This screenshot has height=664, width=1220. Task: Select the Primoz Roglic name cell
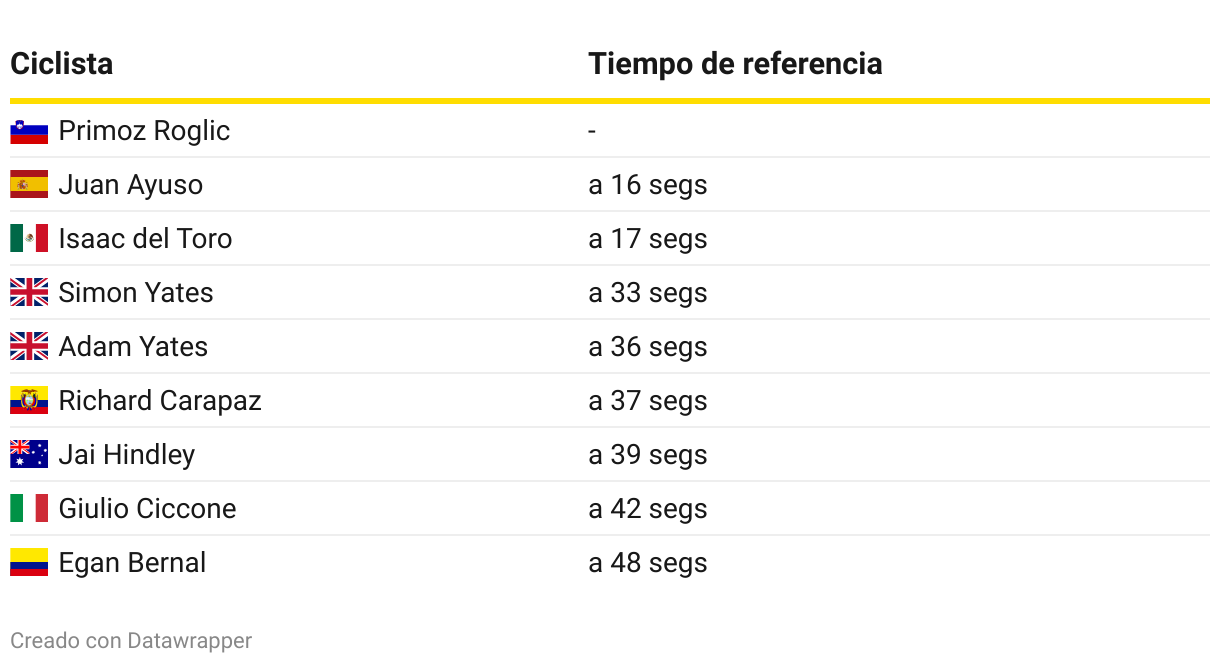pos(144,131)
